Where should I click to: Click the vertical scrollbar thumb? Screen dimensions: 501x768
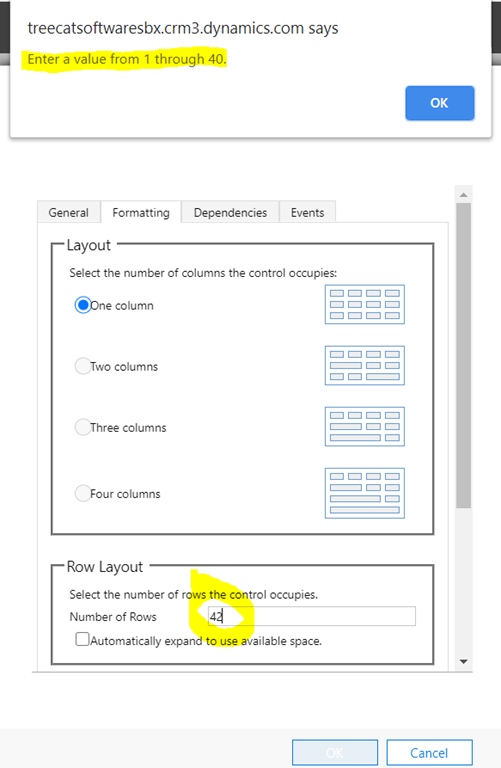click(463, 356)
